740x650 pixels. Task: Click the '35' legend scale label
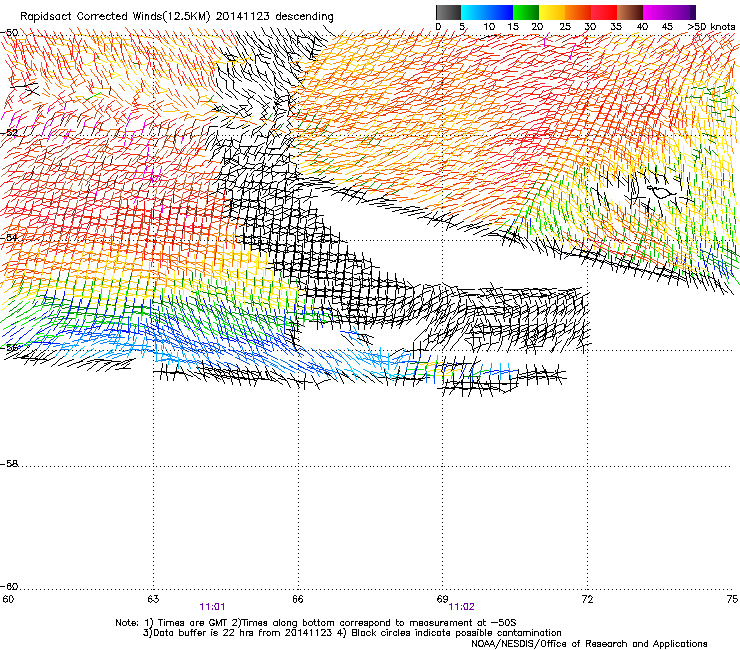tap(616, 27)
